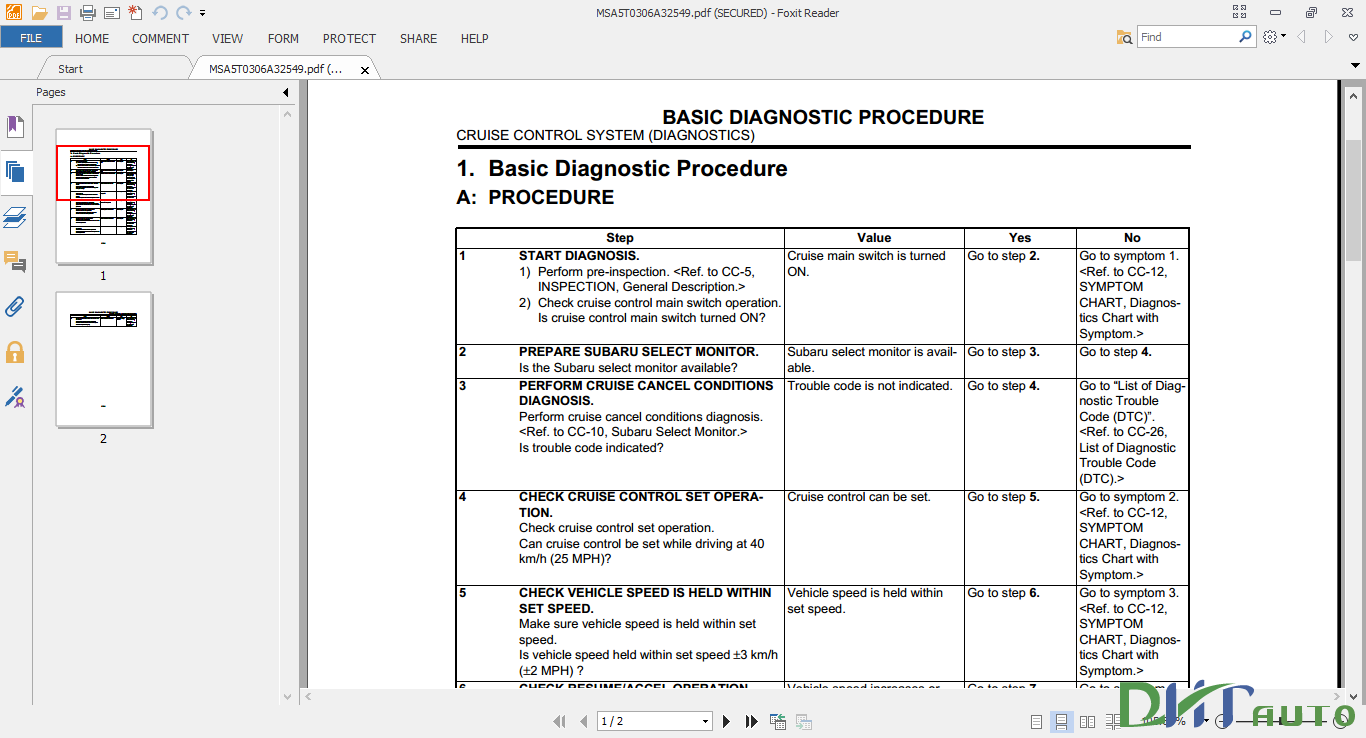The height and width of the screenshot is (738, 1366).
Task: Open a file with the folder icon
Action: 39,13
